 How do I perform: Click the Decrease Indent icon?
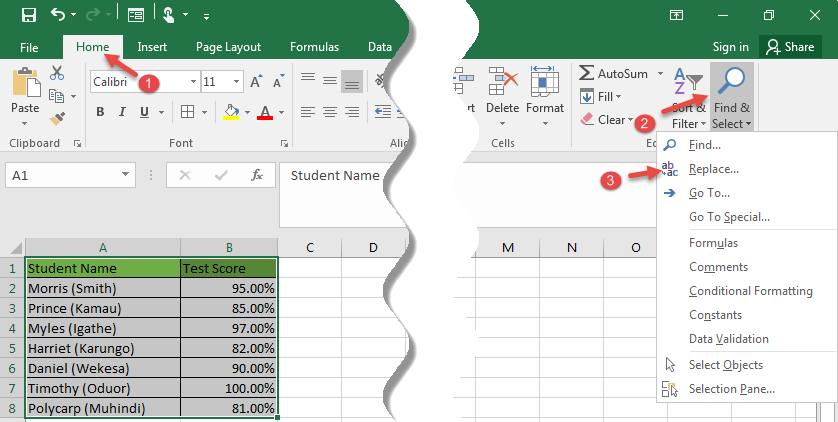[383, 112]
